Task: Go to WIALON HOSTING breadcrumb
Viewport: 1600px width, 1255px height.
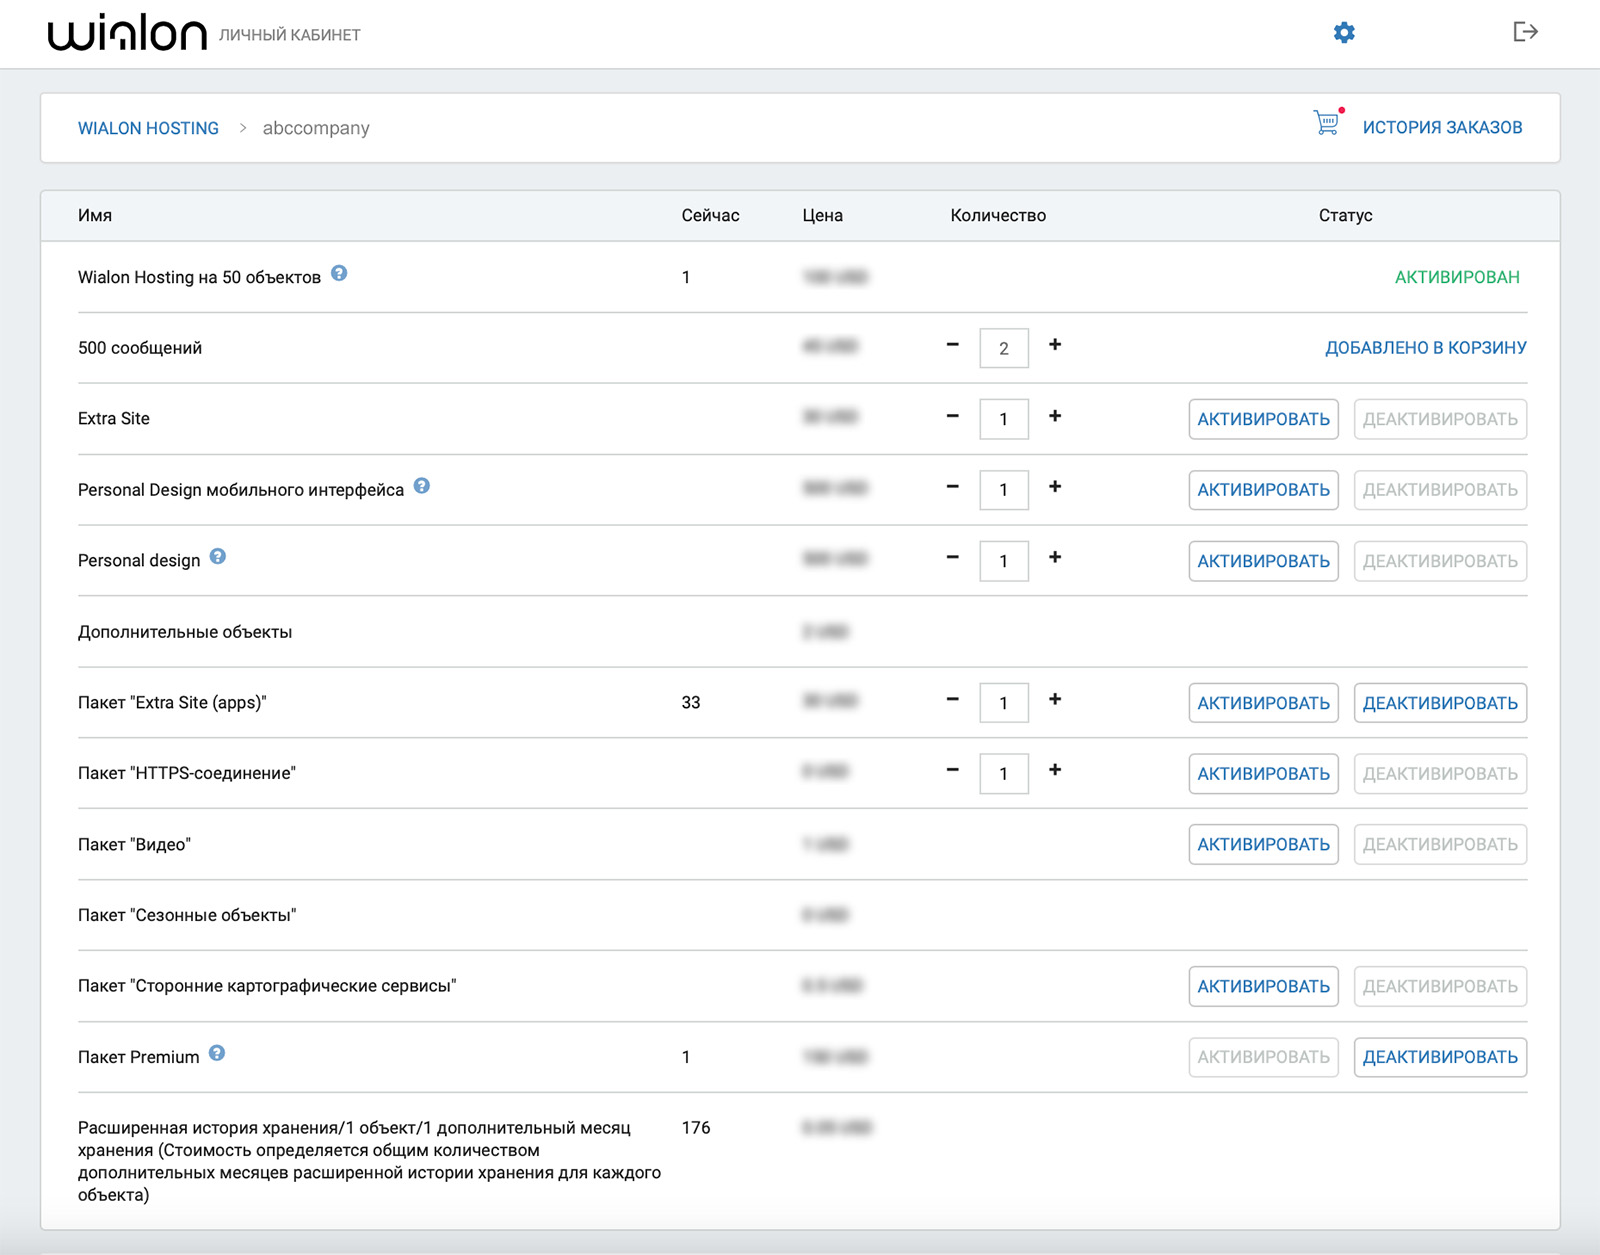Action: pyautogui.click(x=148, y=128)
